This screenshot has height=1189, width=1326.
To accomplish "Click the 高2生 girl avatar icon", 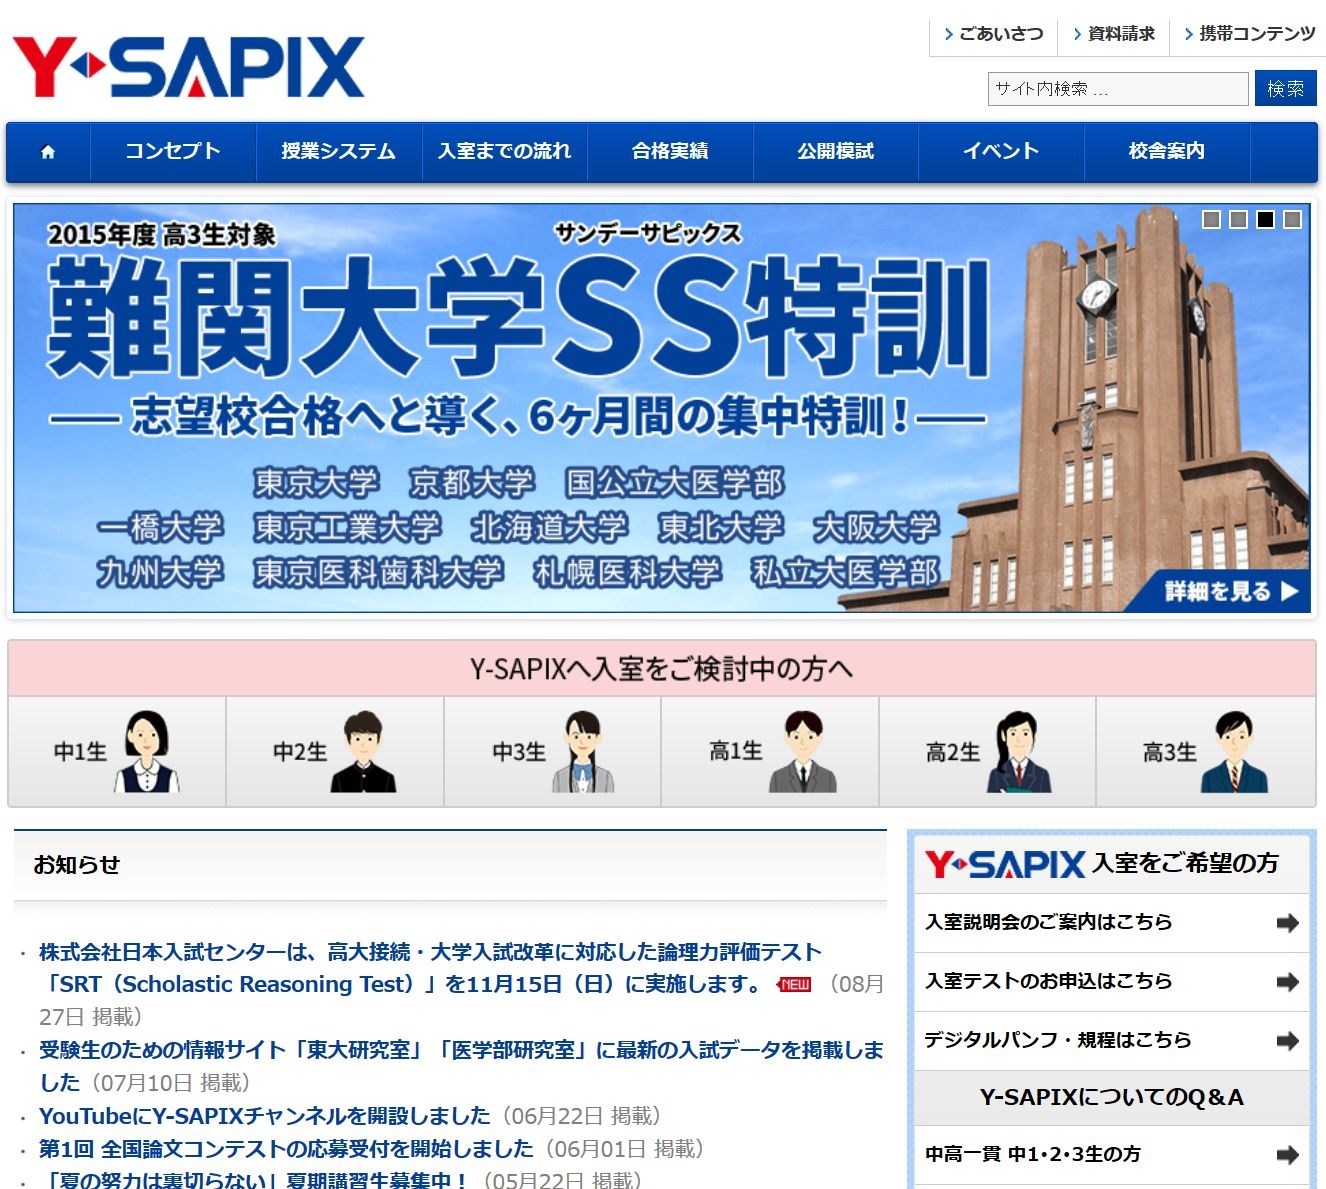I will tap(1019, 752).
